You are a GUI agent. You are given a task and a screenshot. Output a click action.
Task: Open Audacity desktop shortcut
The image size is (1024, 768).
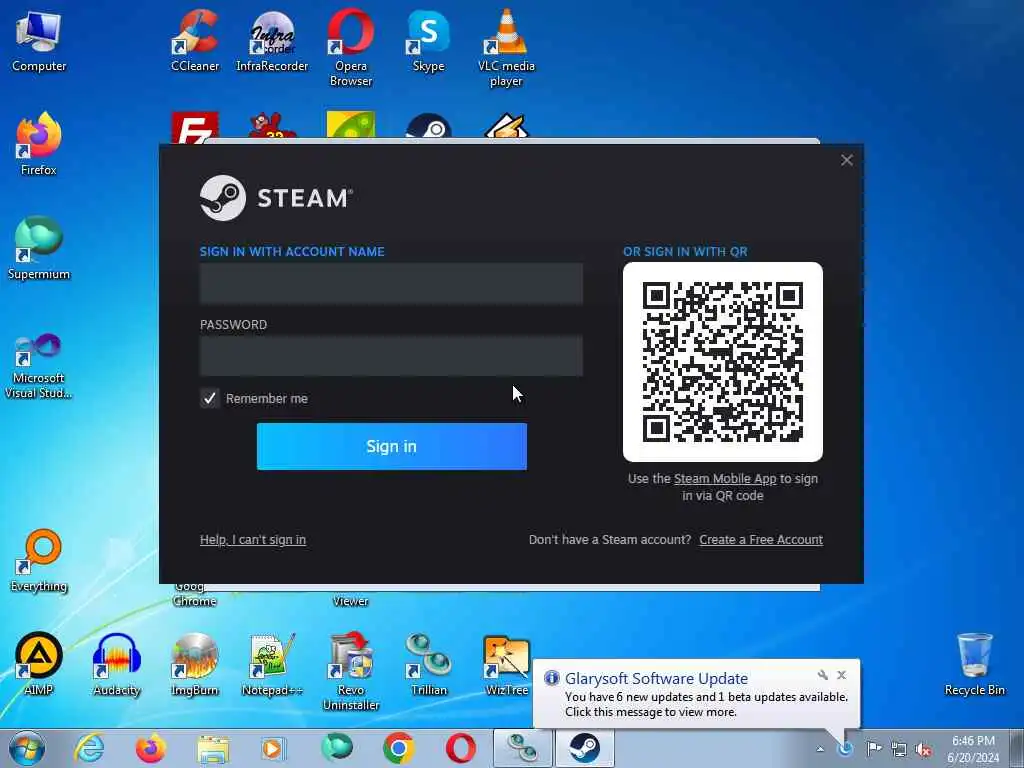coord(117,664)
